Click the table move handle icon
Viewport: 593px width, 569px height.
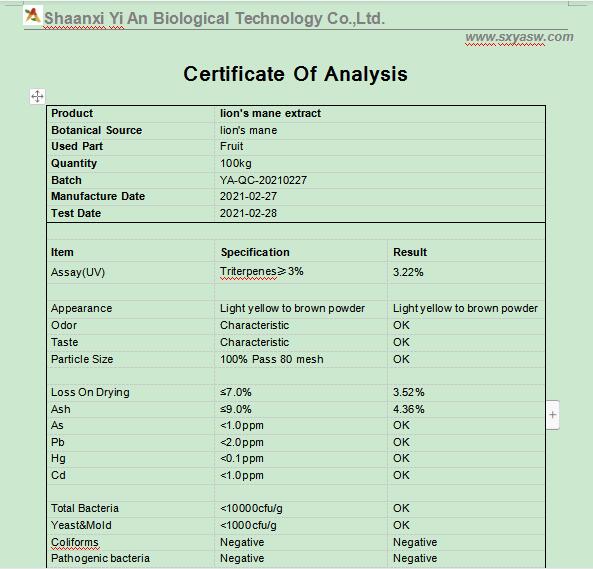37,96
